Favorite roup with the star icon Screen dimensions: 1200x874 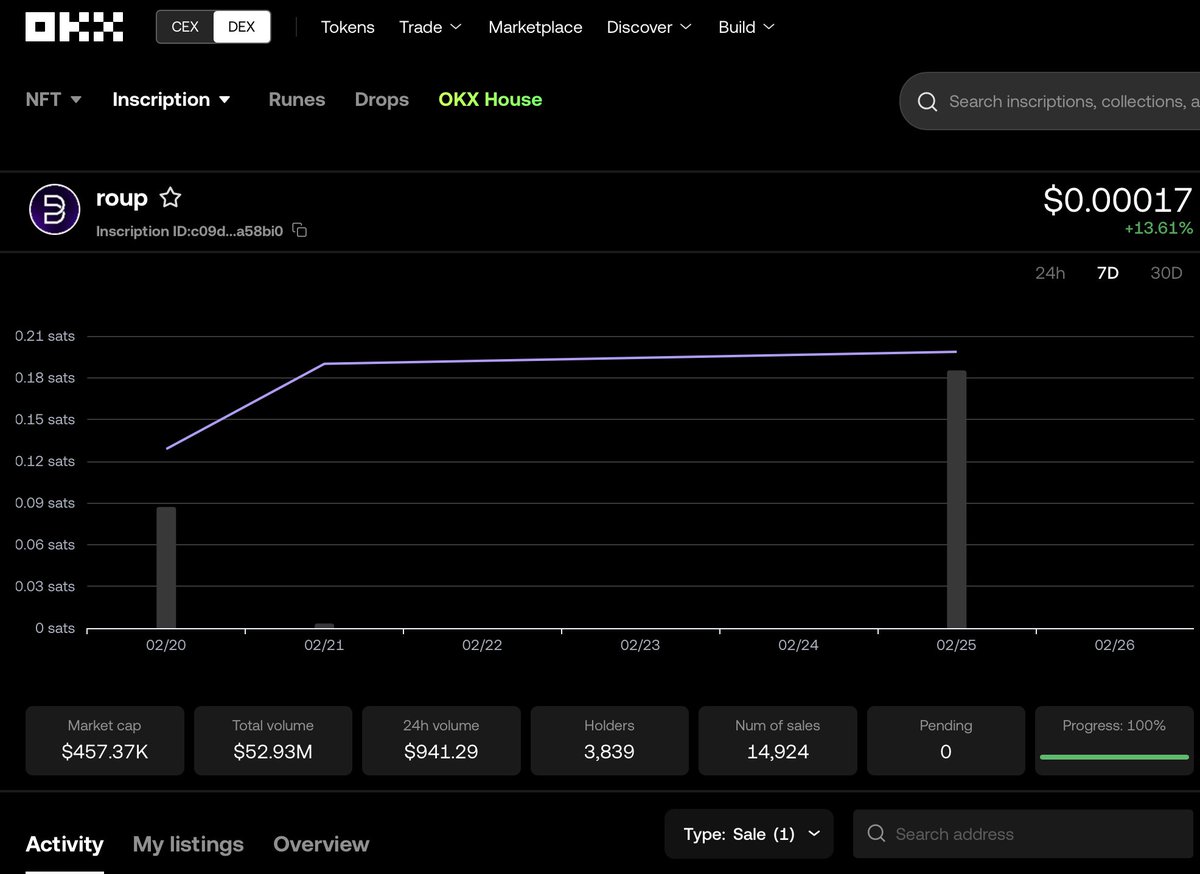tap(171, 198)
